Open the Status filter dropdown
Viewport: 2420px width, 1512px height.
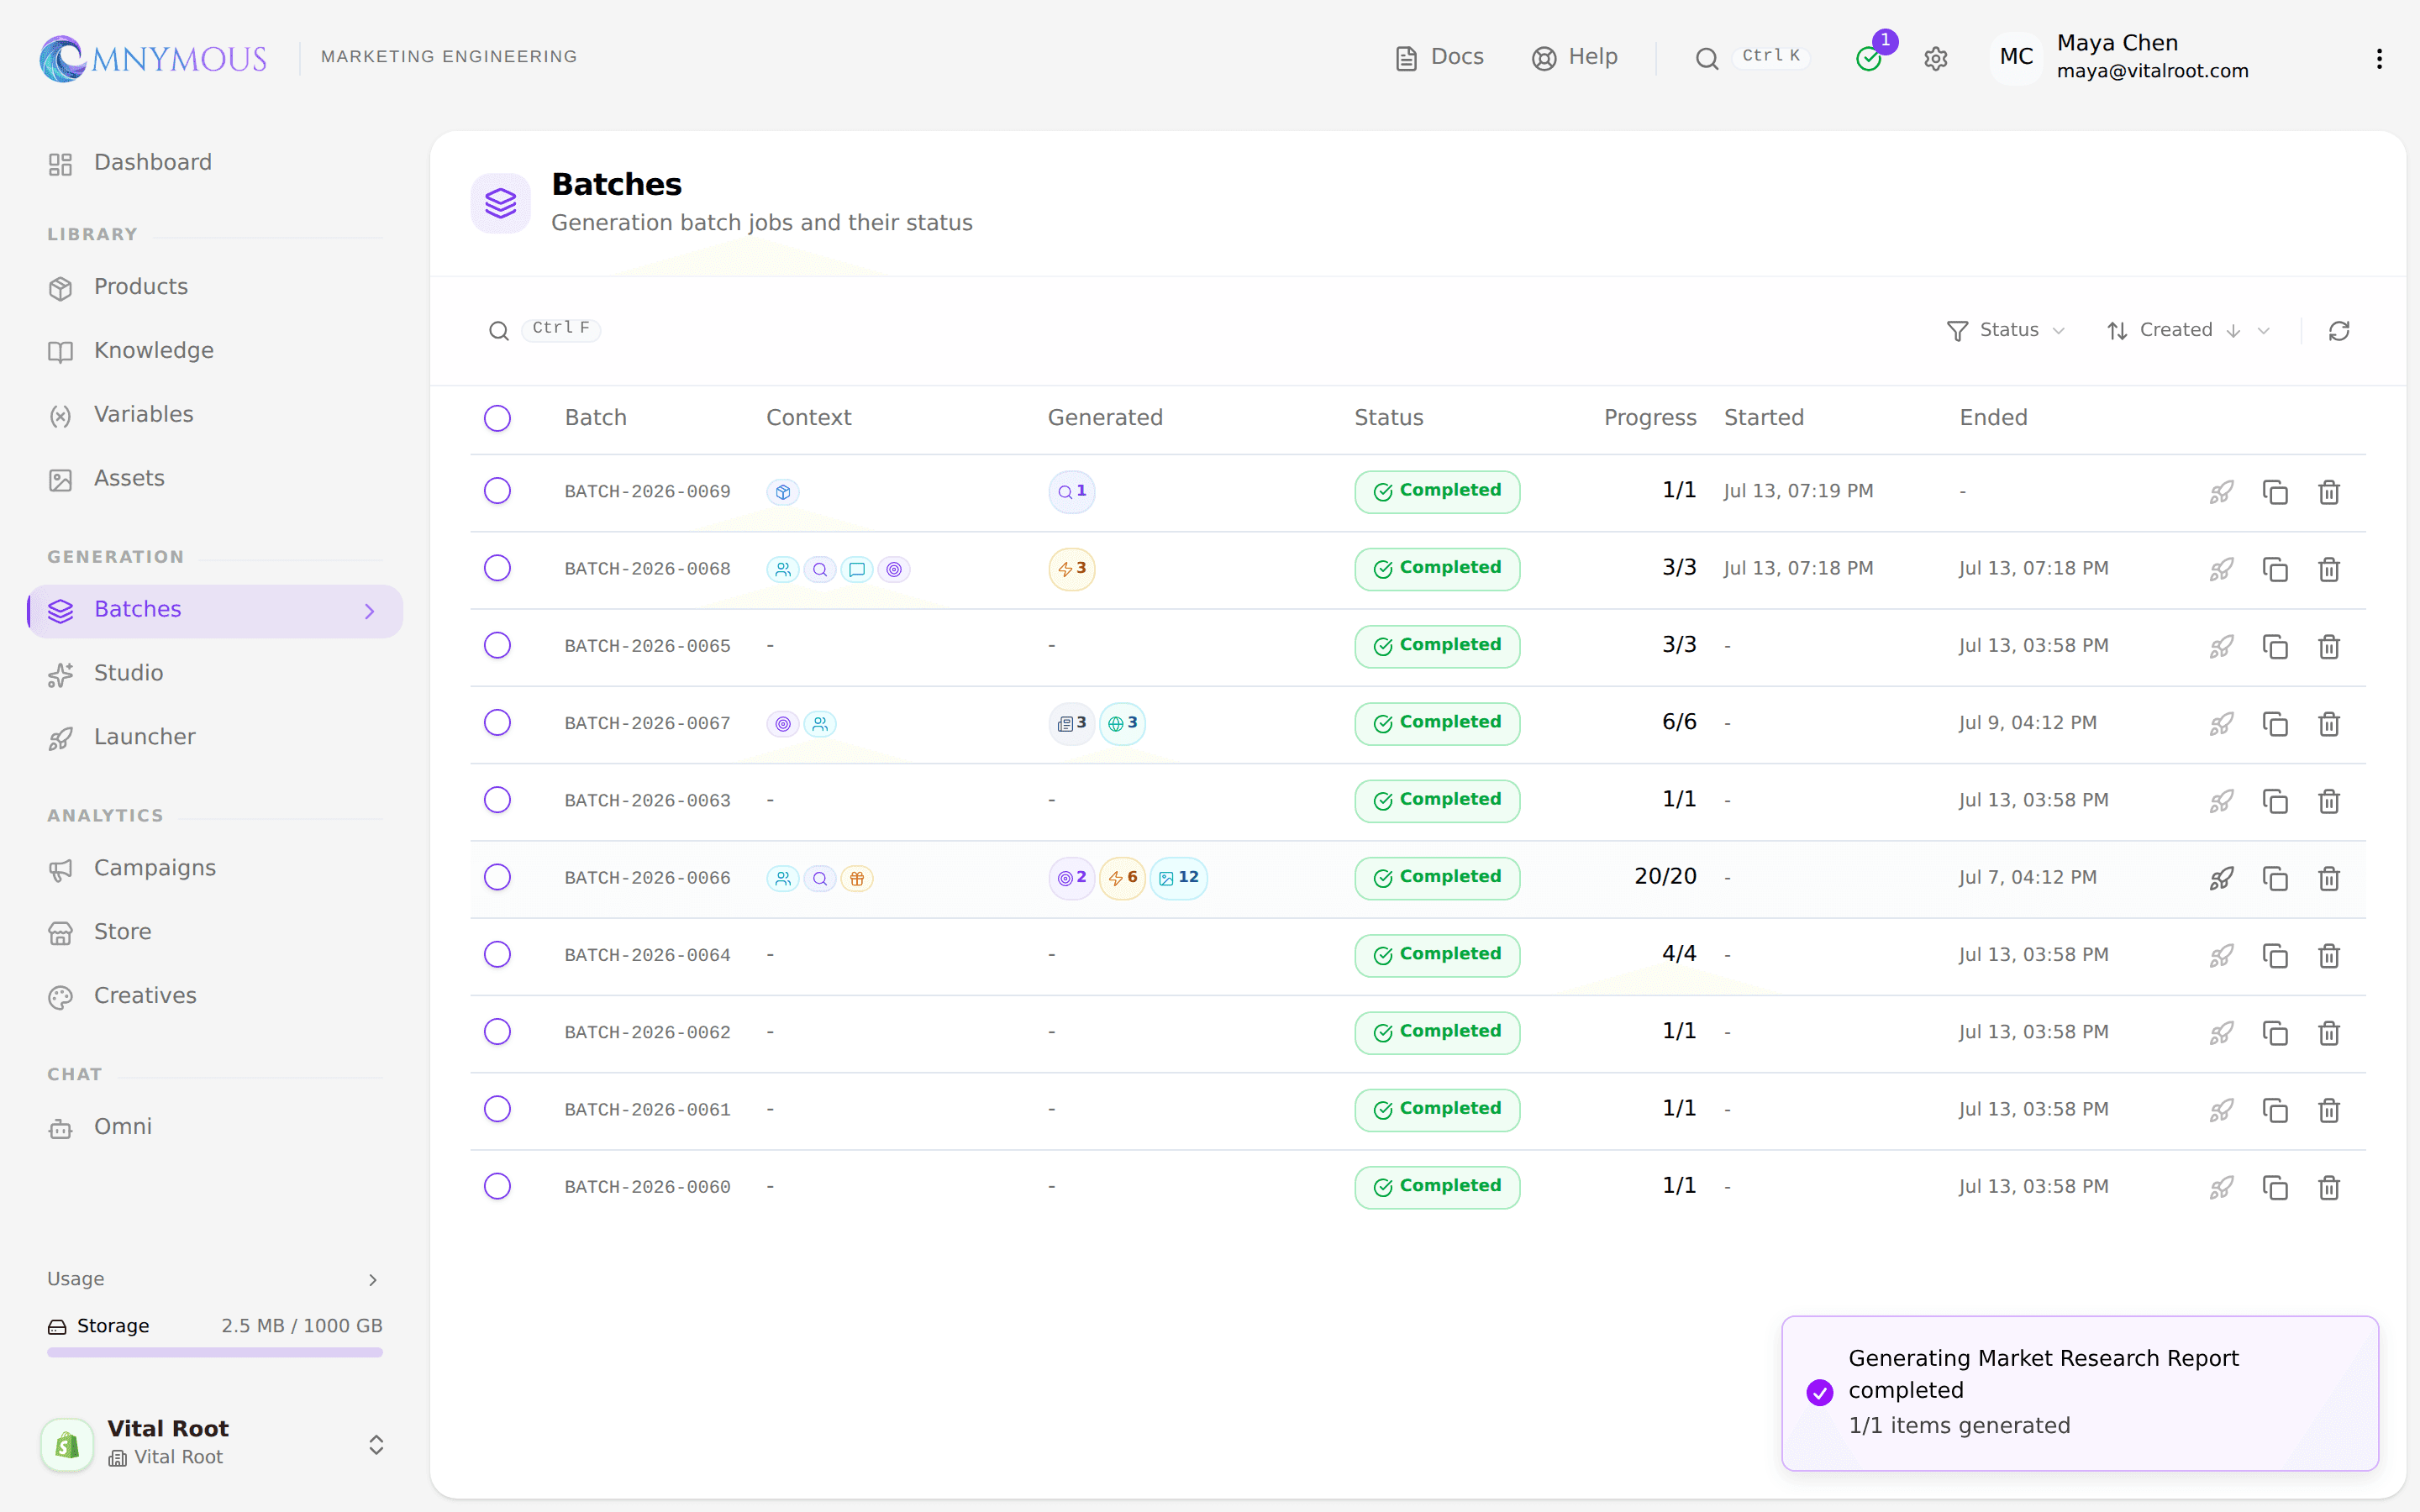[2005, 331]
